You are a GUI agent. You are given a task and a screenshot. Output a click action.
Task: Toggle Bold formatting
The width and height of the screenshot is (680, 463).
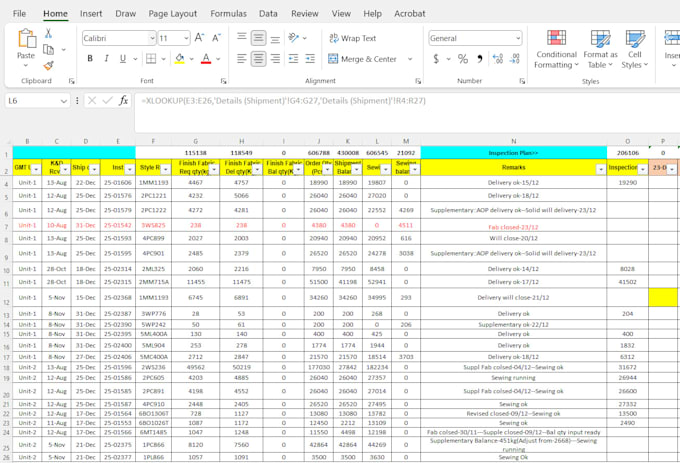click(90, 59)
